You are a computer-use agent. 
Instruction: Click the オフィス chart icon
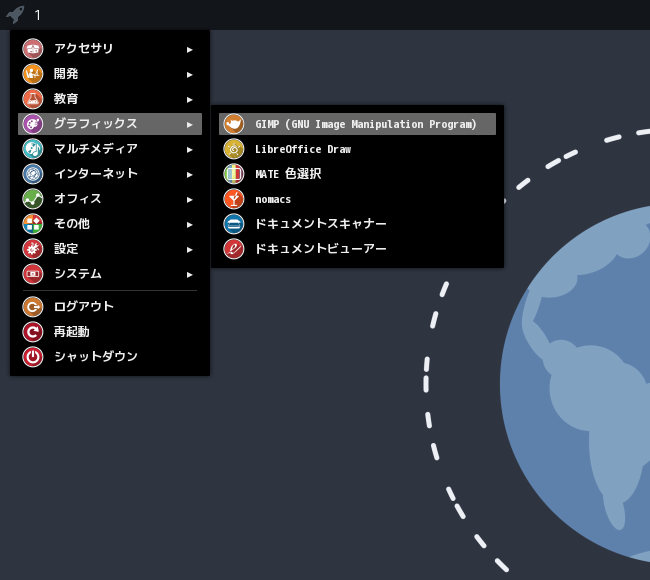33,199
